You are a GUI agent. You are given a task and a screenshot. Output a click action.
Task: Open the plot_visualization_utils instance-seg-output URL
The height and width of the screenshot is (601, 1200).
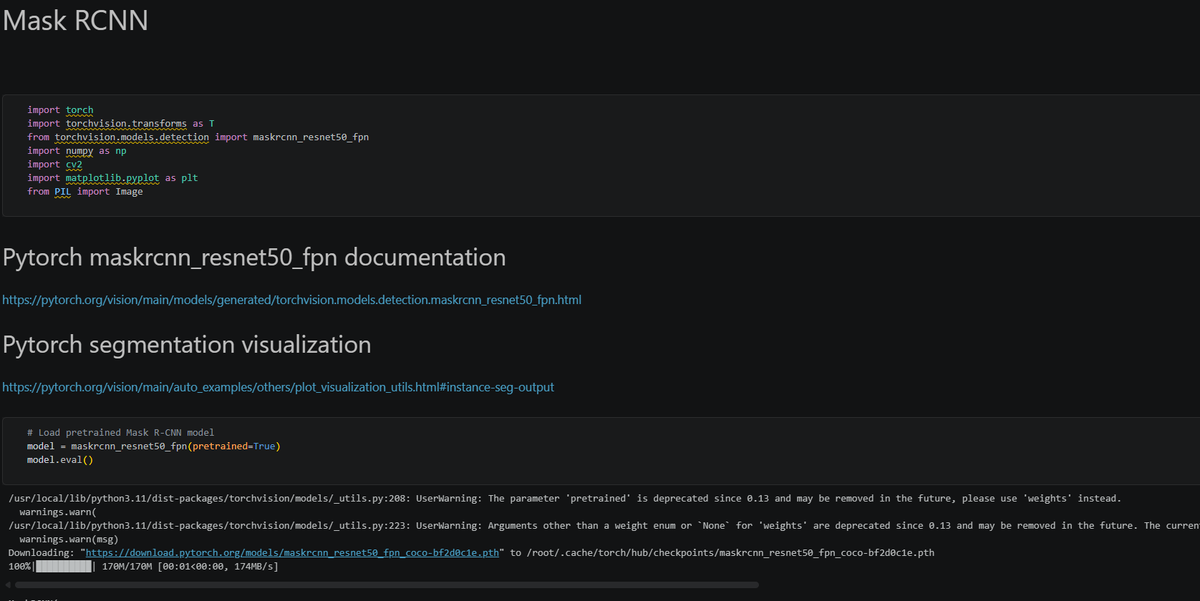[x=278, y=387]
